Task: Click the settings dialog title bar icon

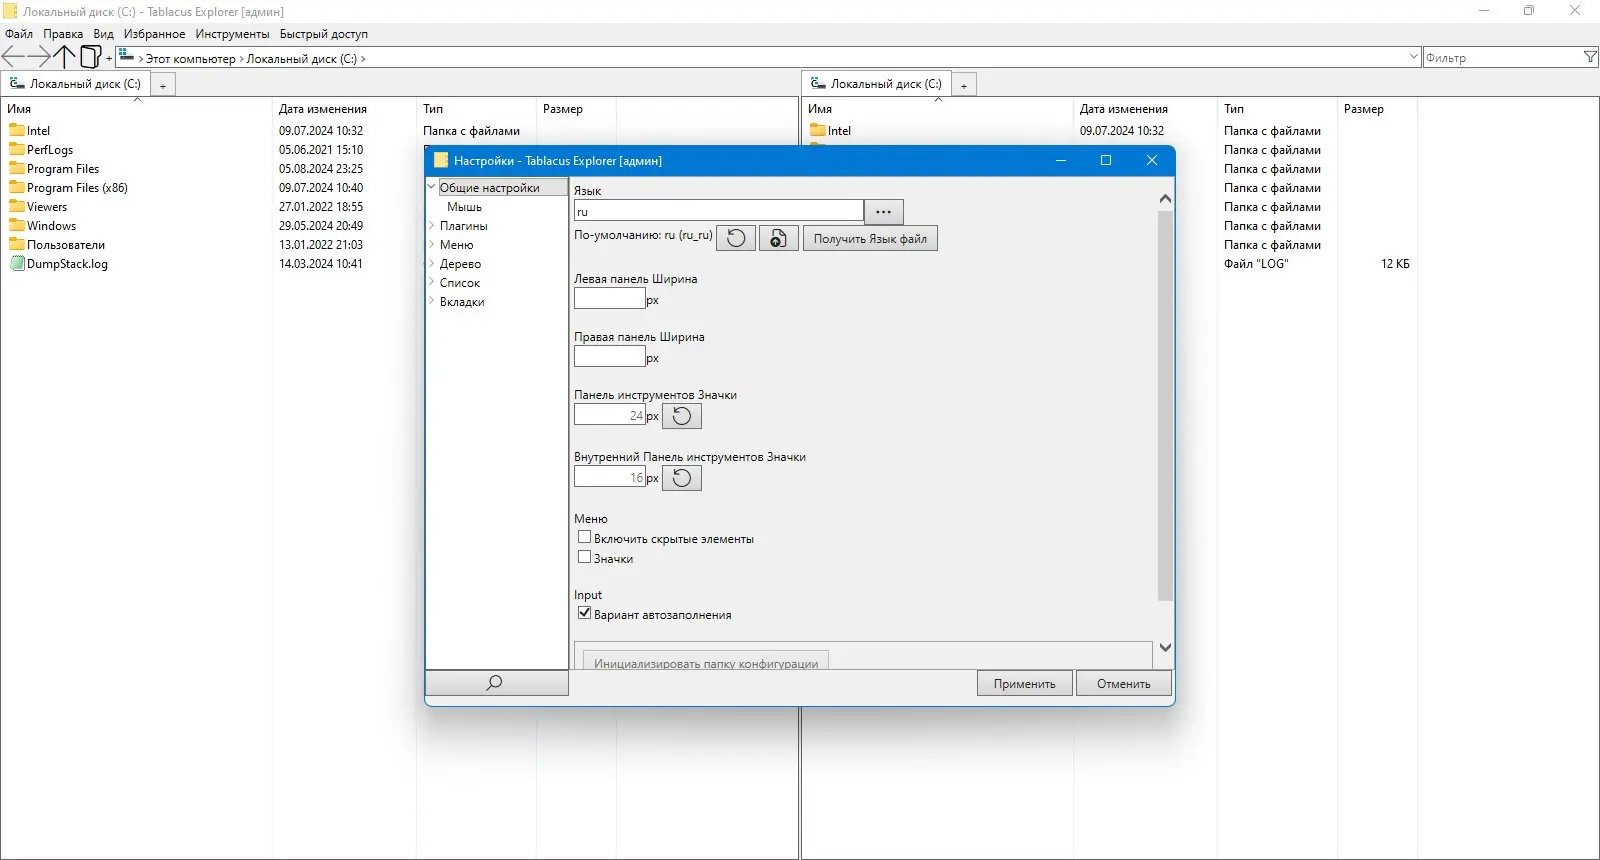Action: pyautogui.click(x=441, y=160)
